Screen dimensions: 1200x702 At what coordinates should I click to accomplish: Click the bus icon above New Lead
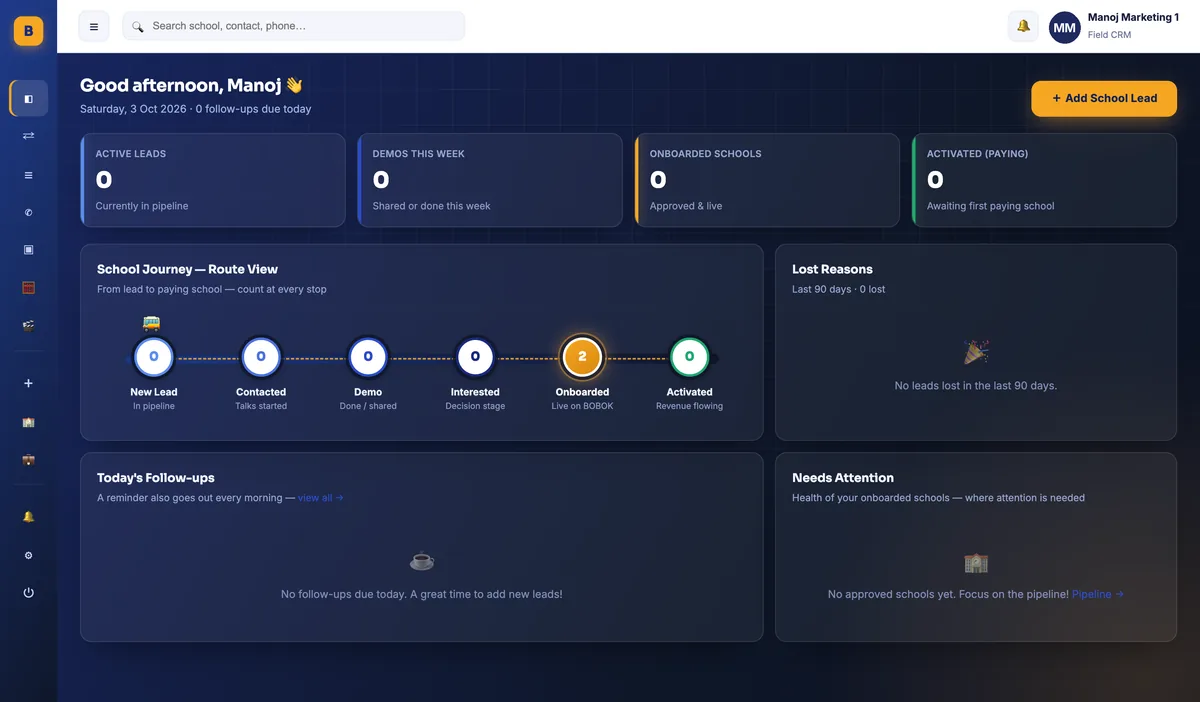pyautogui.click(x=151, y=323)
